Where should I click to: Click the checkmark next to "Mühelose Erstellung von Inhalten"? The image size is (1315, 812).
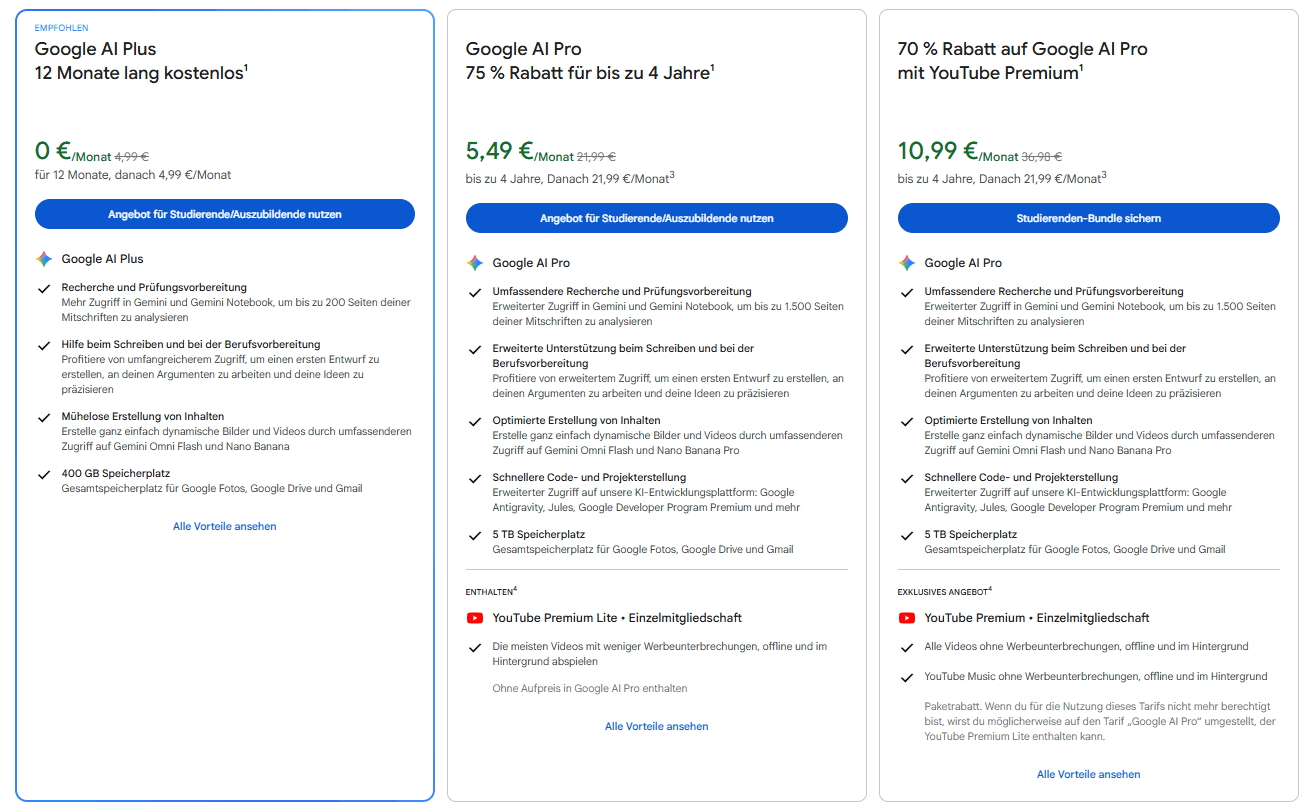point(43,417)
